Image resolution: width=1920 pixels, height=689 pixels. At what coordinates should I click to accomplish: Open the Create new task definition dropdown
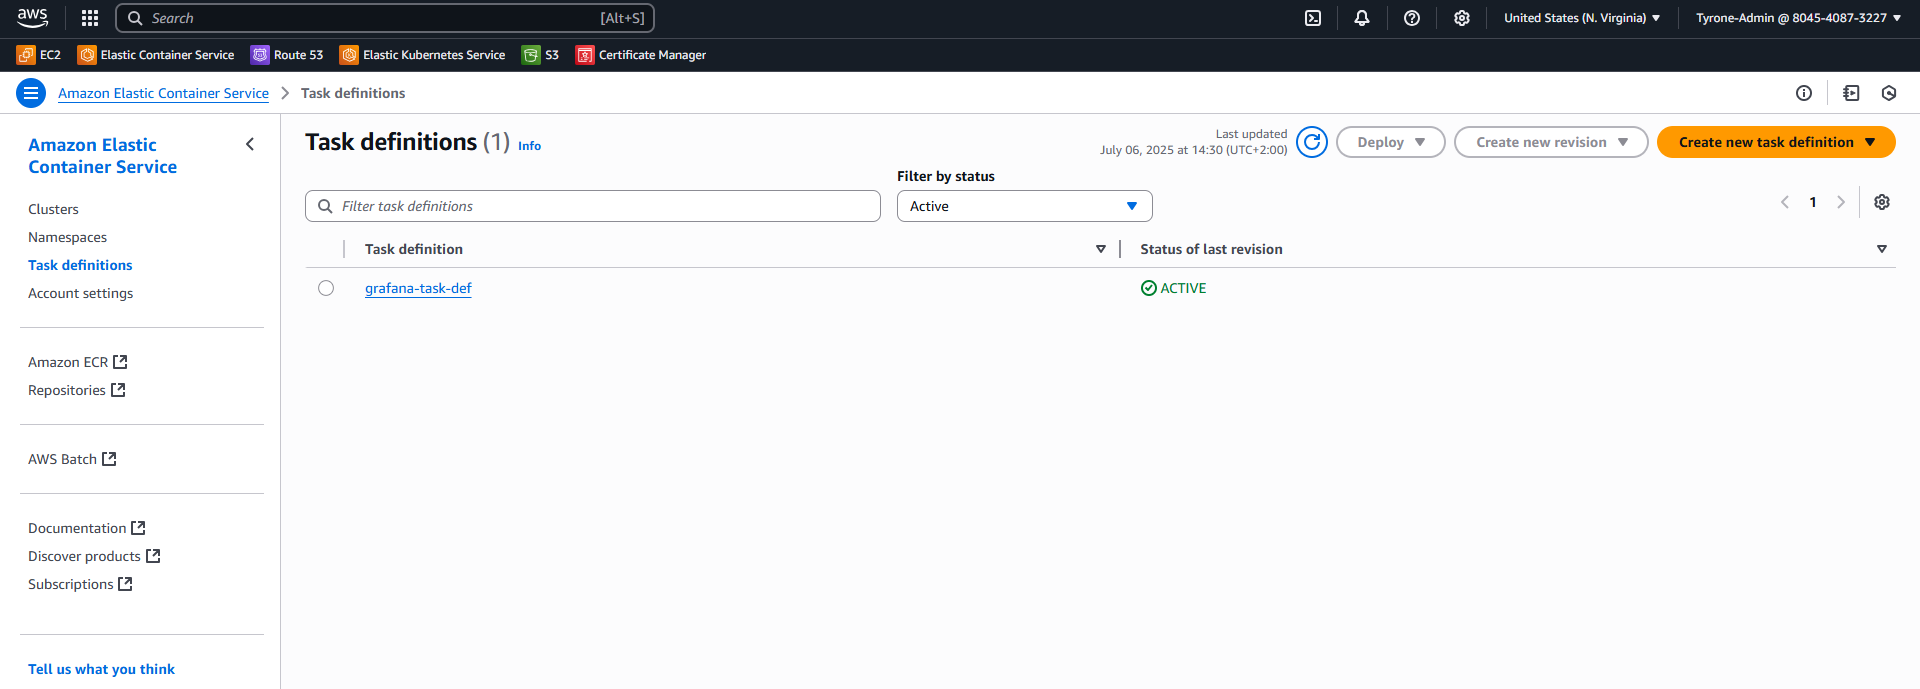pyautogui.click(x=1775, y=142)
